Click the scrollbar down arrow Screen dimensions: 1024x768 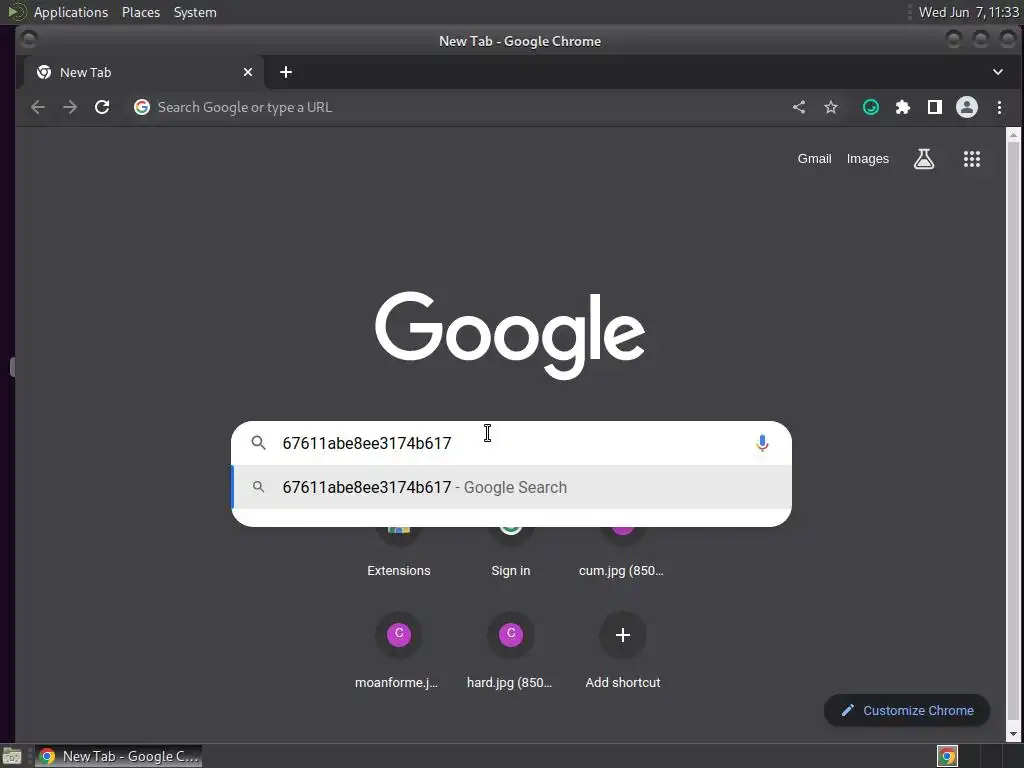click(x=1013, y=735)
